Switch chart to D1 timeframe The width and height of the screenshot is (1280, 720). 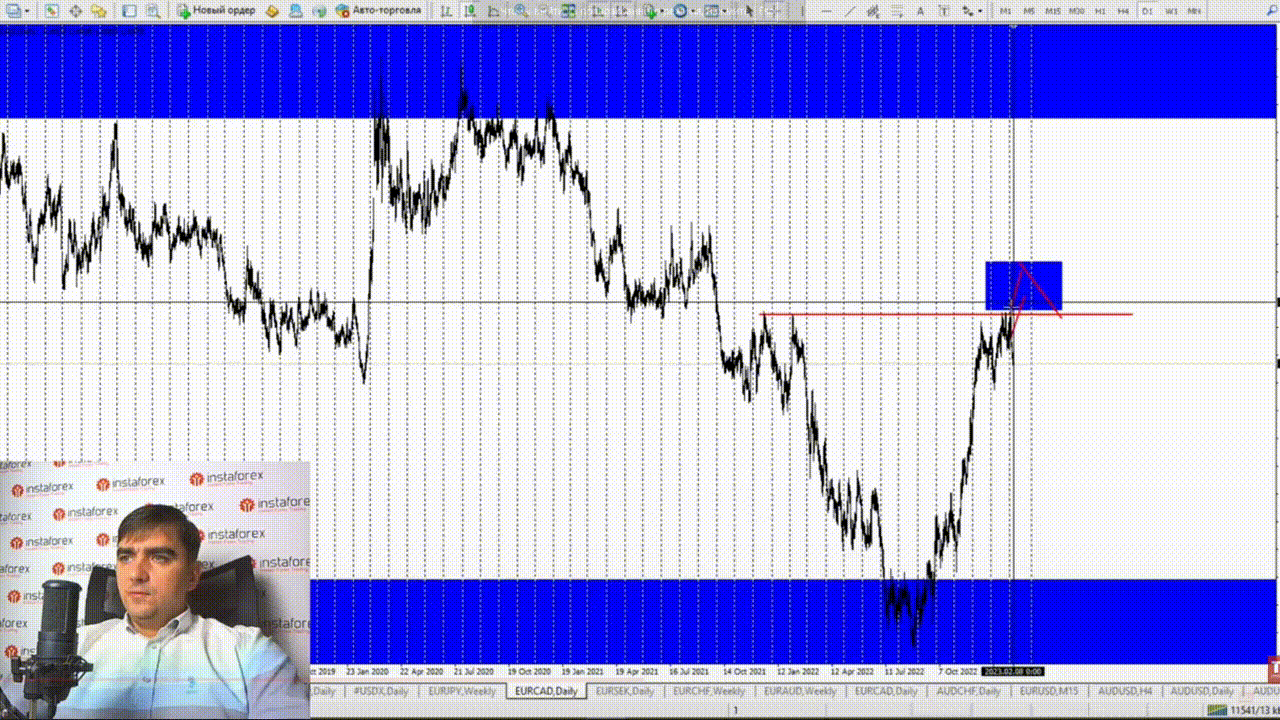1147,11
